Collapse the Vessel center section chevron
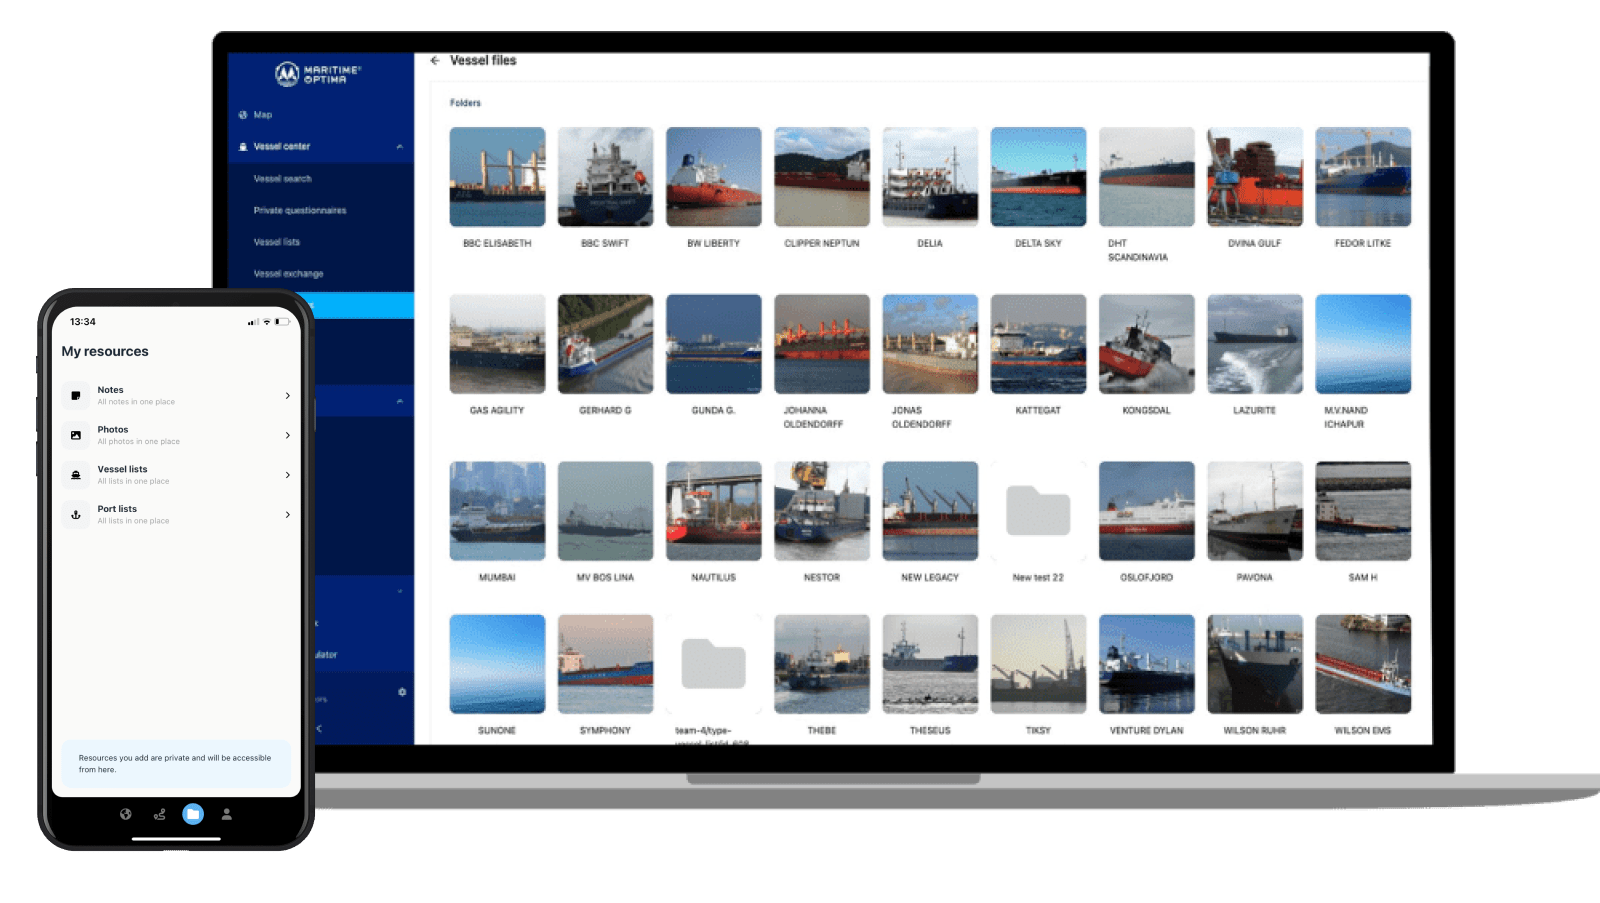Image resolution: width=1600 pixels, height=903 pixels. coord(399,146)
